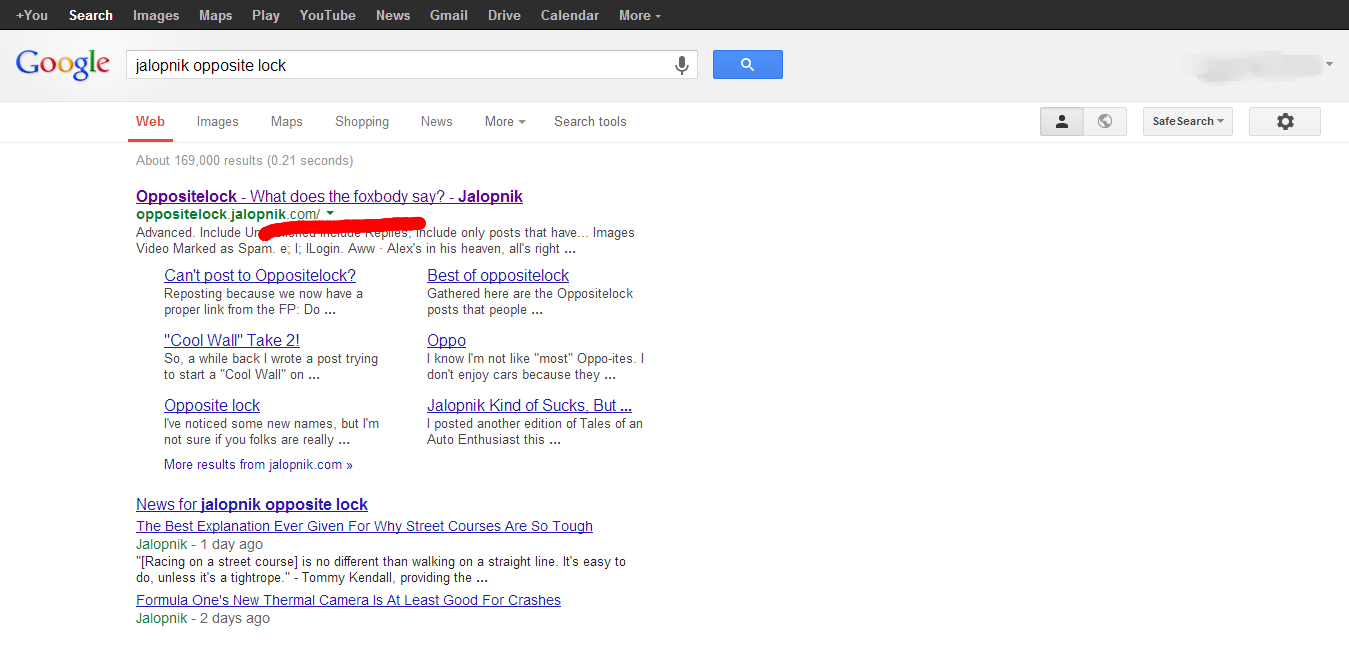Open '"Cool Wall" Take 2!' link
This screenshot has height=650, width=1349.
tap(232, 340)
